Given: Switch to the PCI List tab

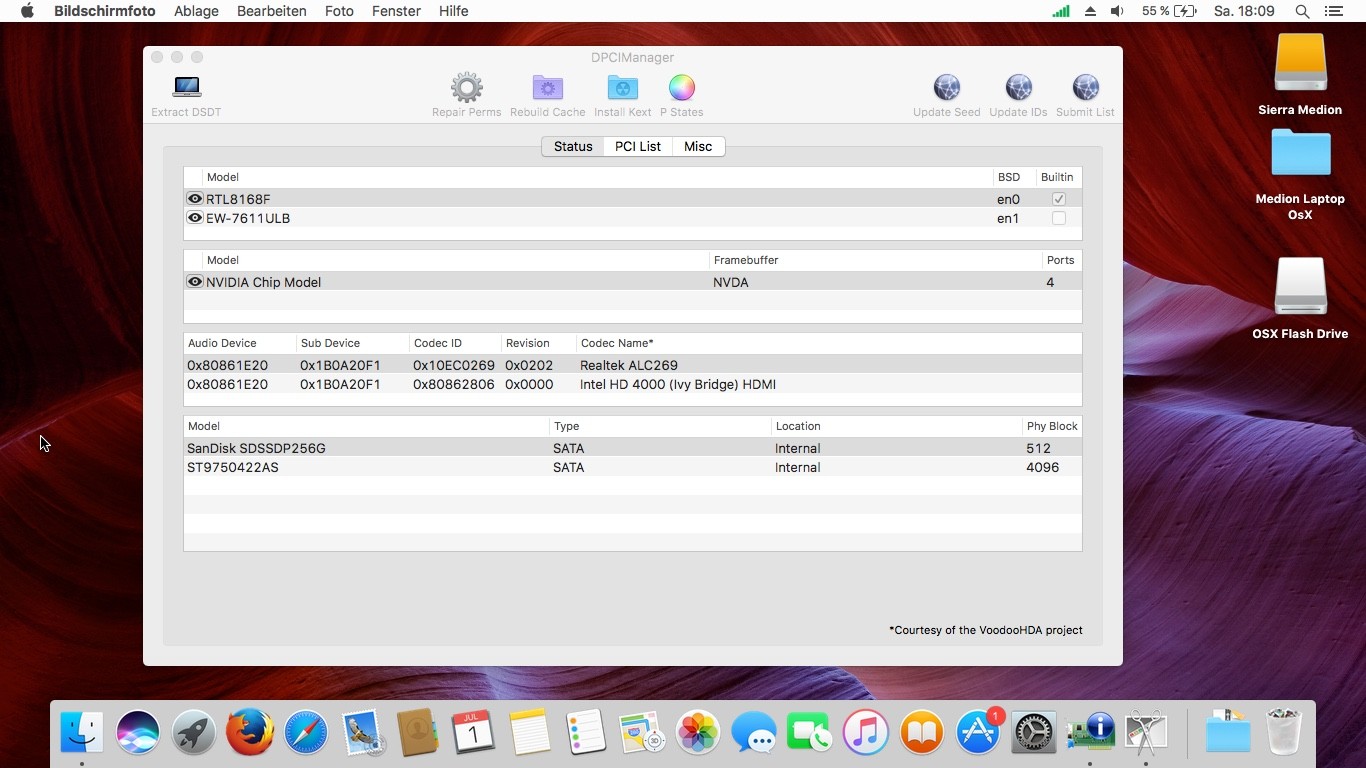Looking at the screenshot, I should (637, 146).
